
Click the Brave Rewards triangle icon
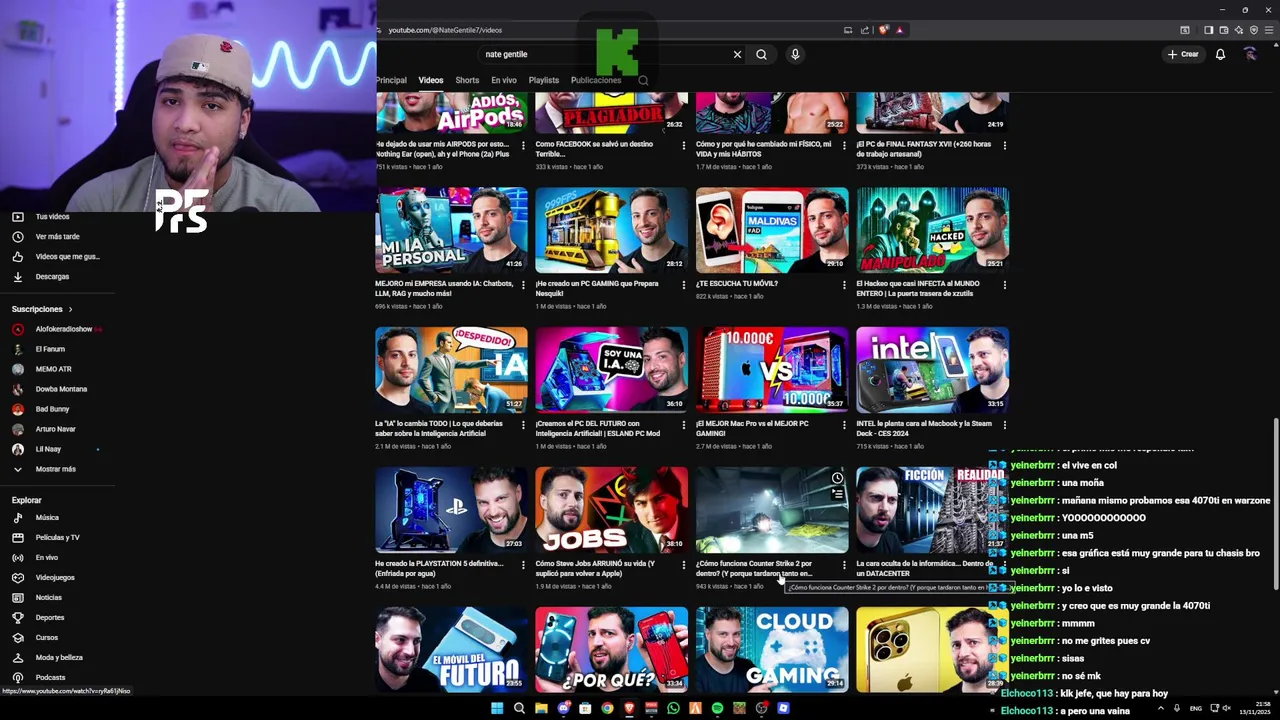click(899, 30)
